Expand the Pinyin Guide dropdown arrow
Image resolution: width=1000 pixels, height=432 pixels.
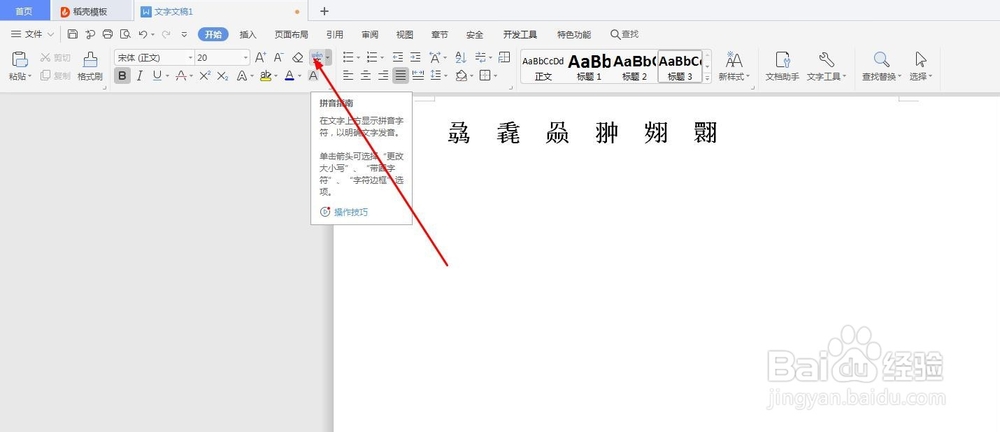pos(328,57)
